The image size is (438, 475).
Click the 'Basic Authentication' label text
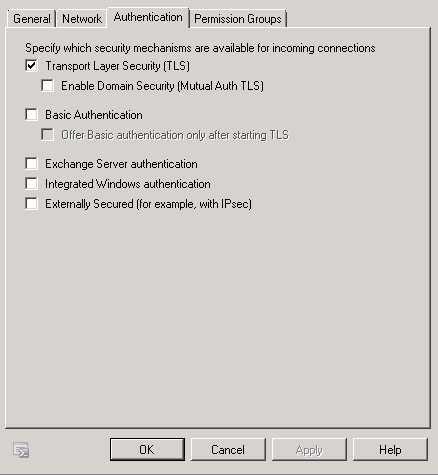point(94,115)
